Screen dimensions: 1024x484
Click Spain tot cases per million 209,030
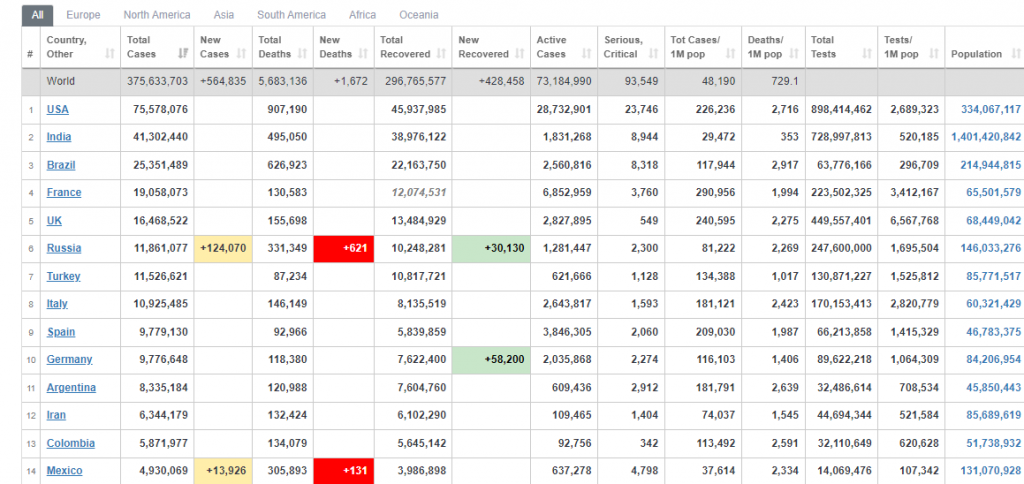click(x=716, y=332)
